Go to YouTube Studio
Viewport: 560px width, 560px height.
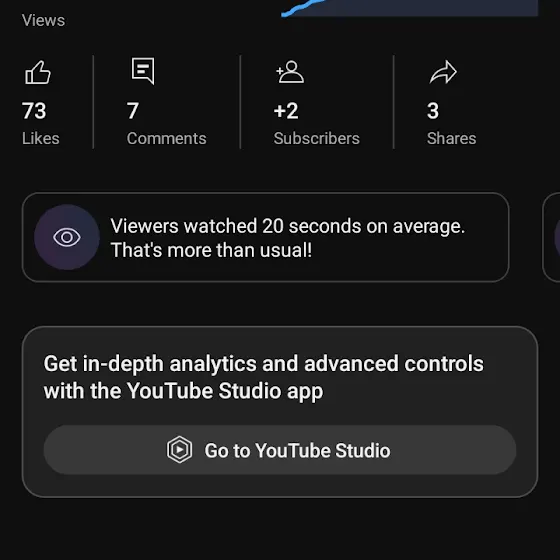pyautogui.click(x=280, y=450)
